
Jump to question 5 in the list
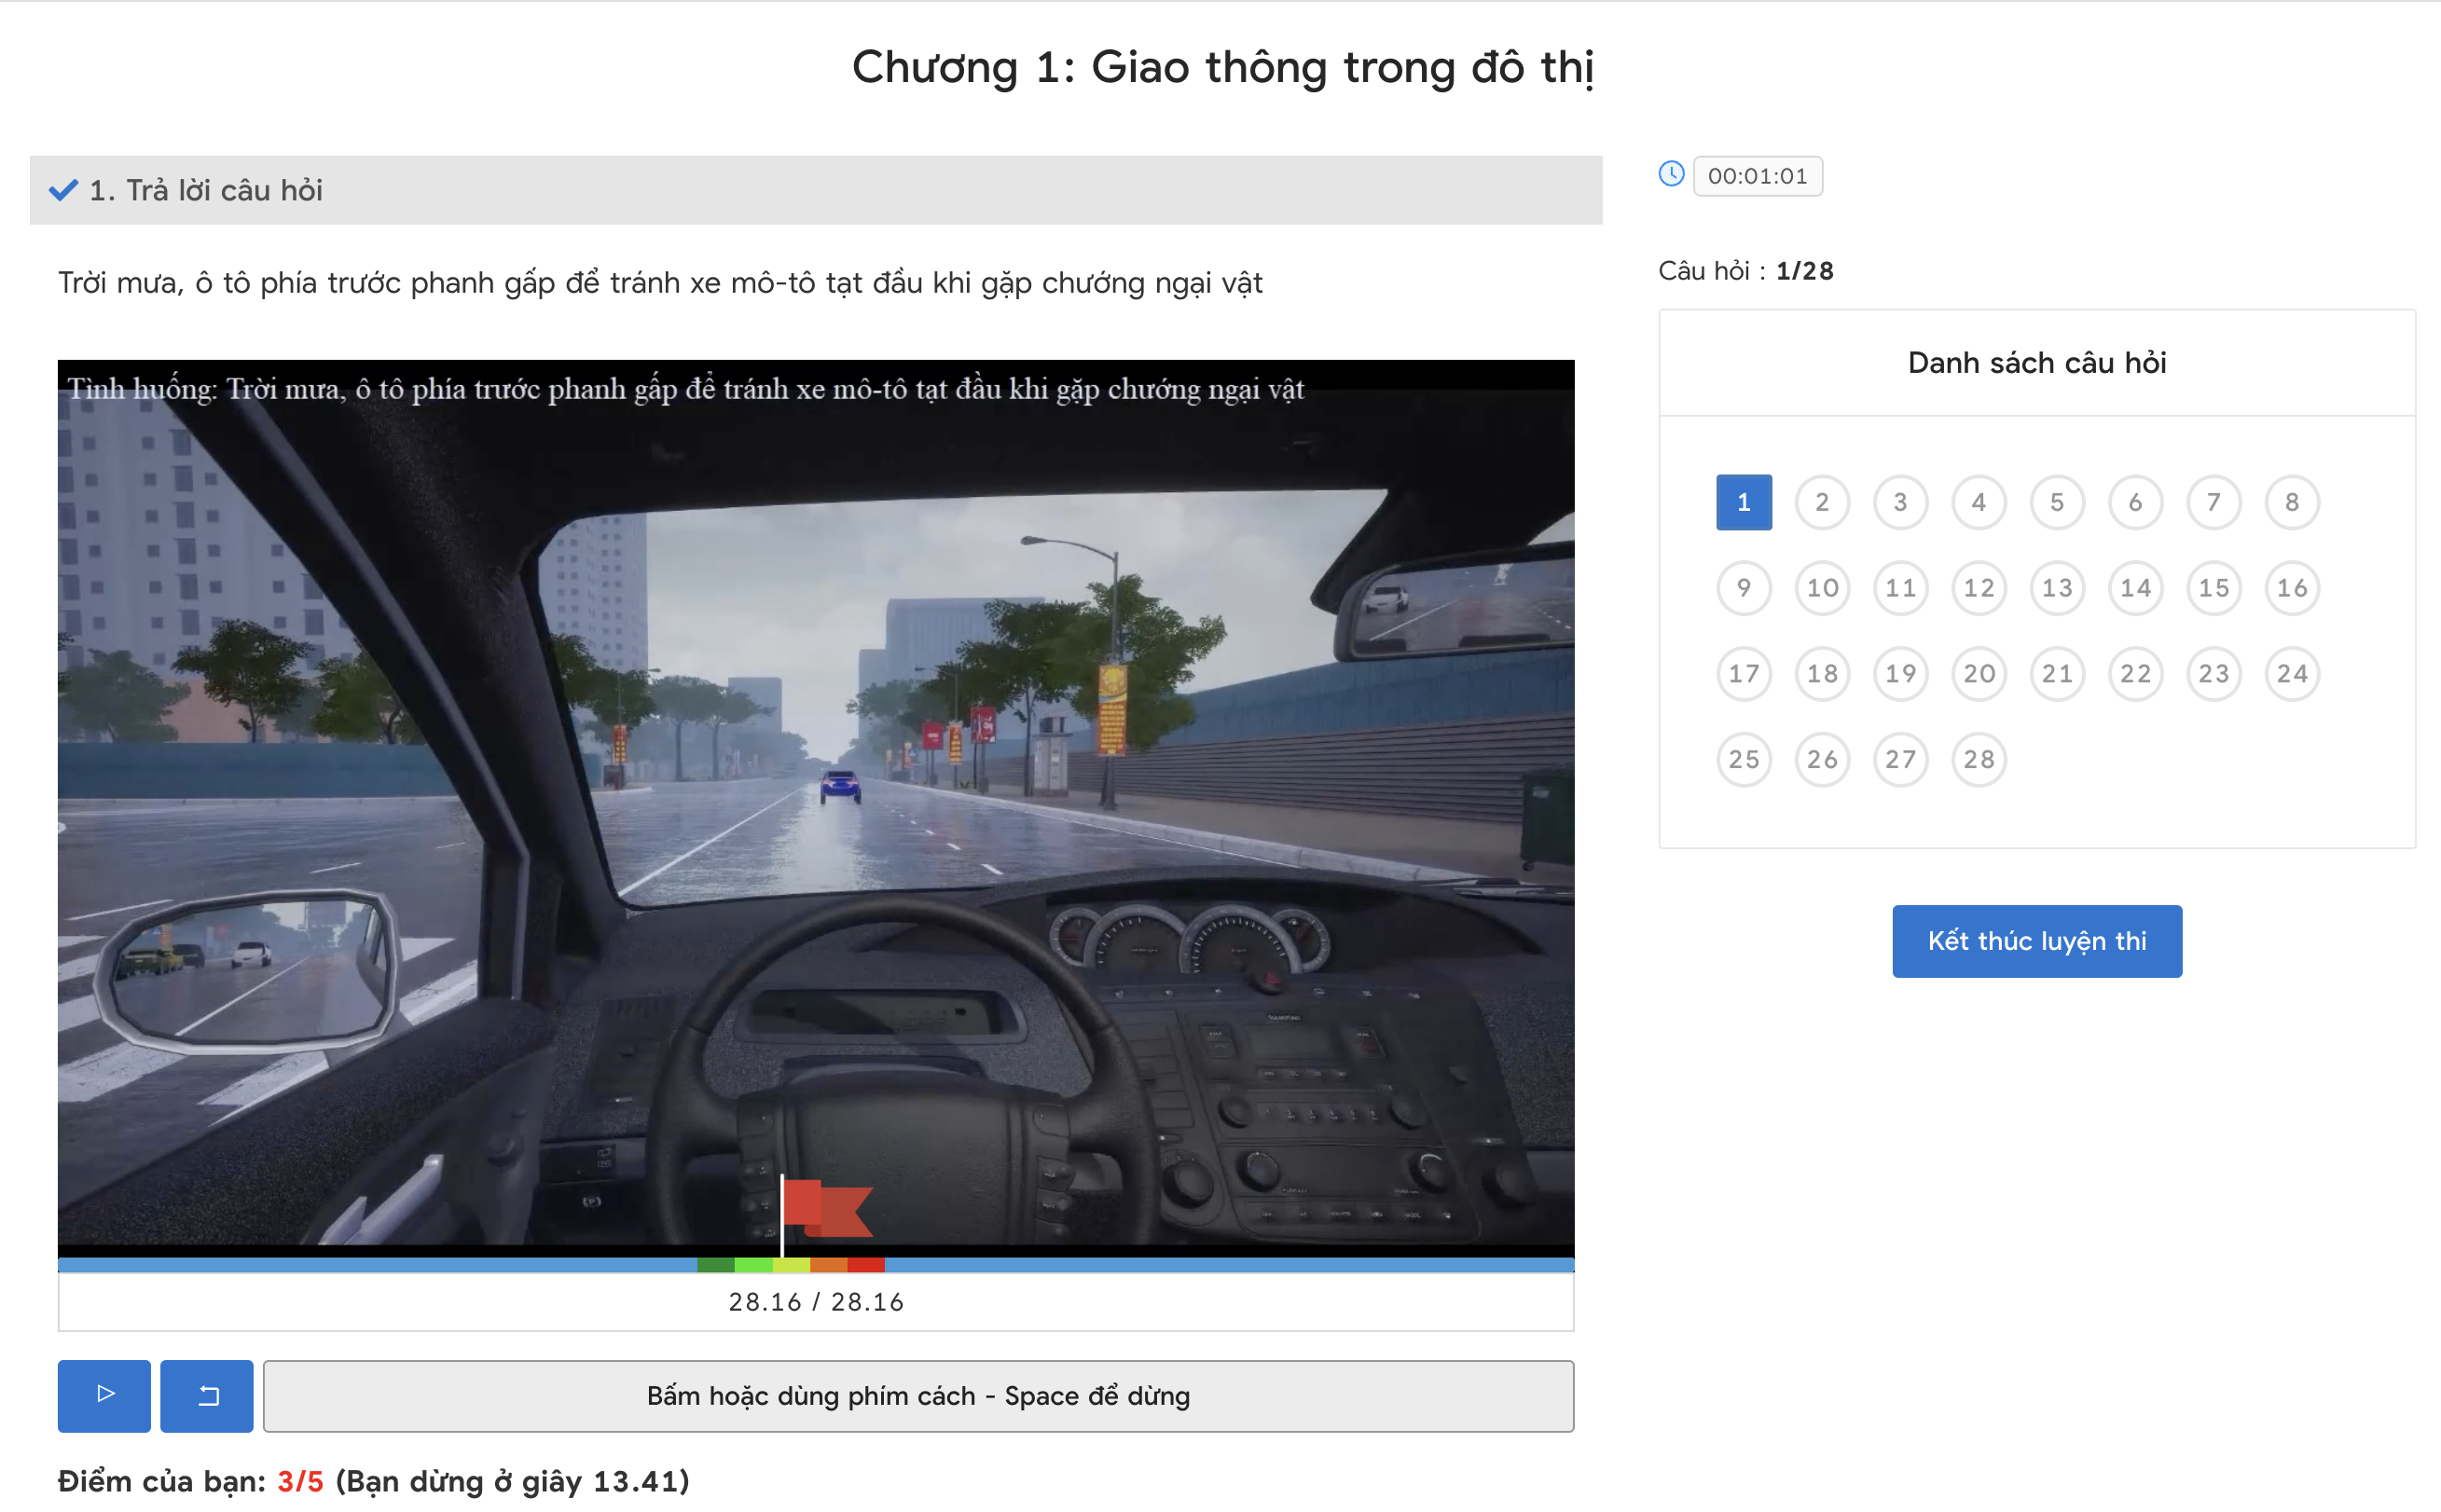(x=2058, y=502)
